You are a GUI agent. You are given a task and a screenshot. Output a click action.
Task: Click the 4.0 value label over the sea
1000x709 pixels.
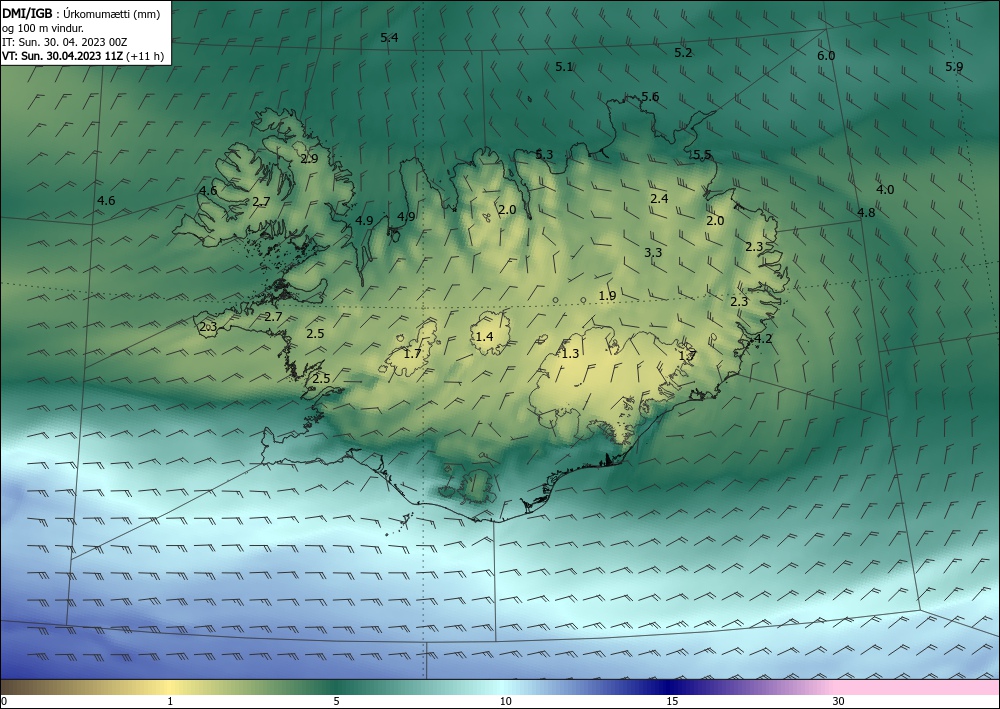[x=885, y=190]
